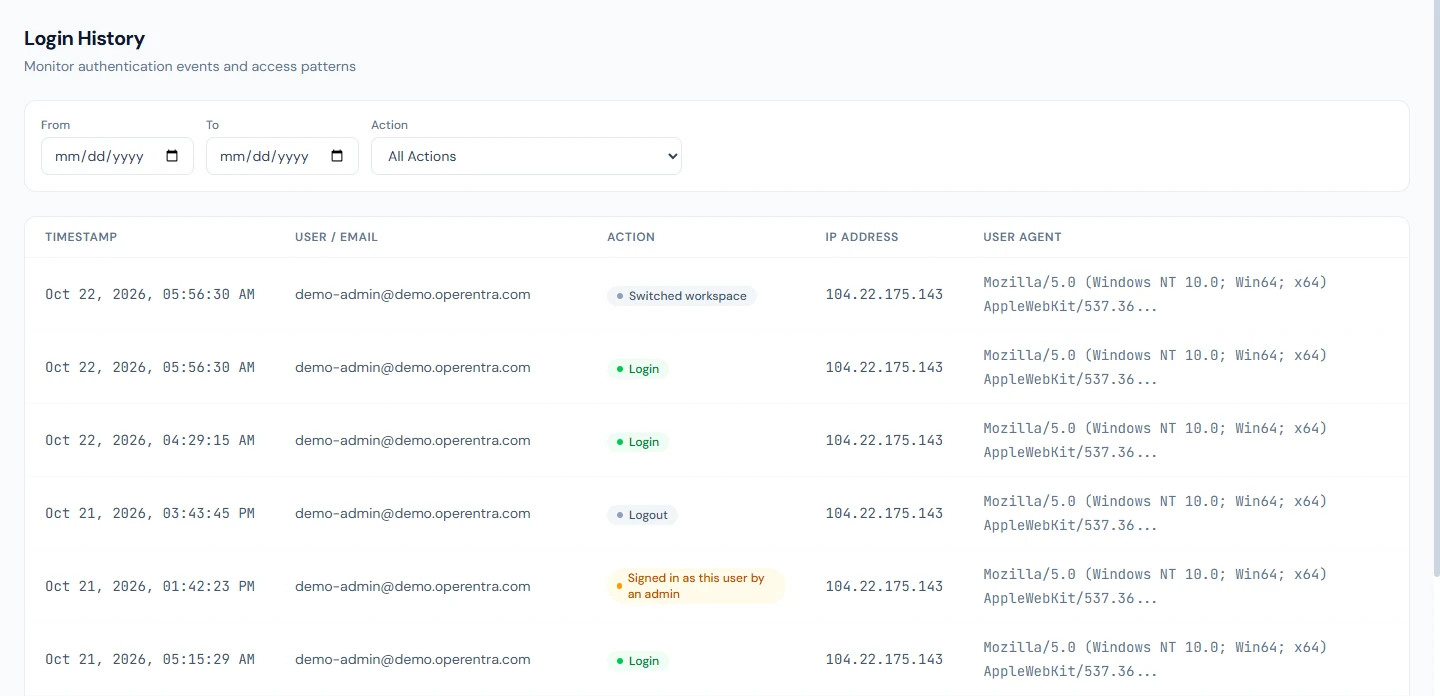Click the user agent in the Logout row
Viewport: 1440px width, 696px height.
click(x=1155, y=513)
